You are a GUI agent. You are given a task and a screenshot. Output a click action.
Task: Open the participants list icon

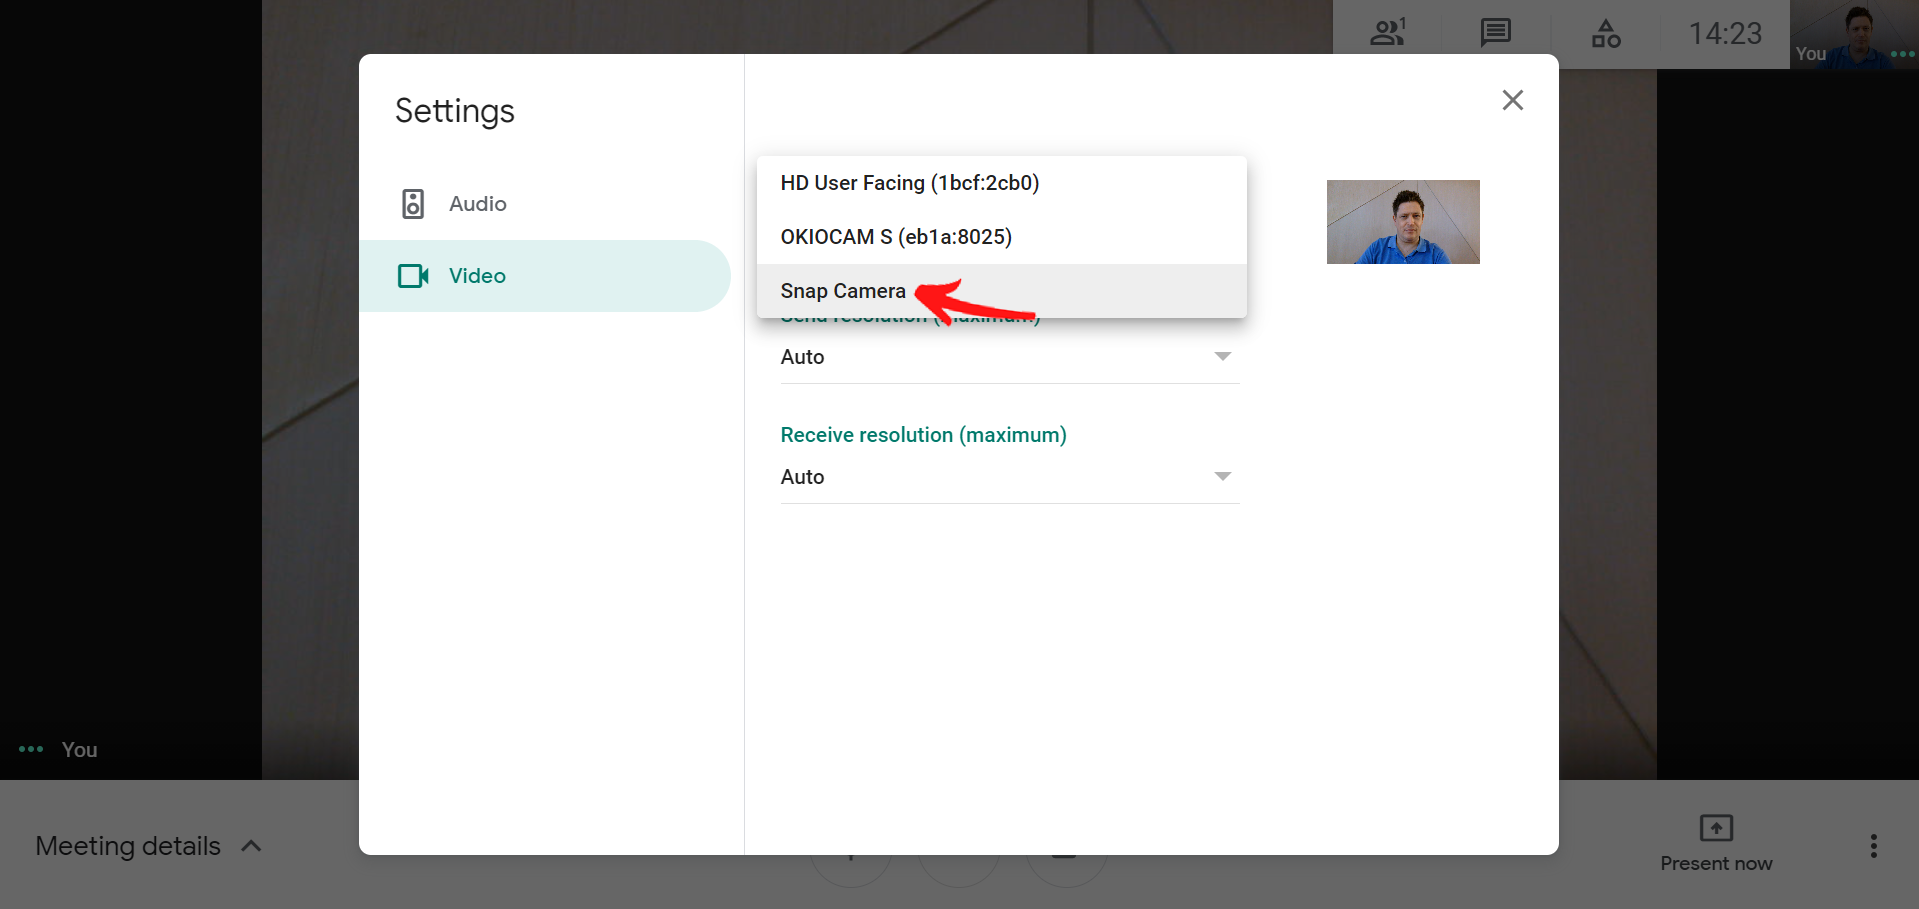(x=1387, y=33)
